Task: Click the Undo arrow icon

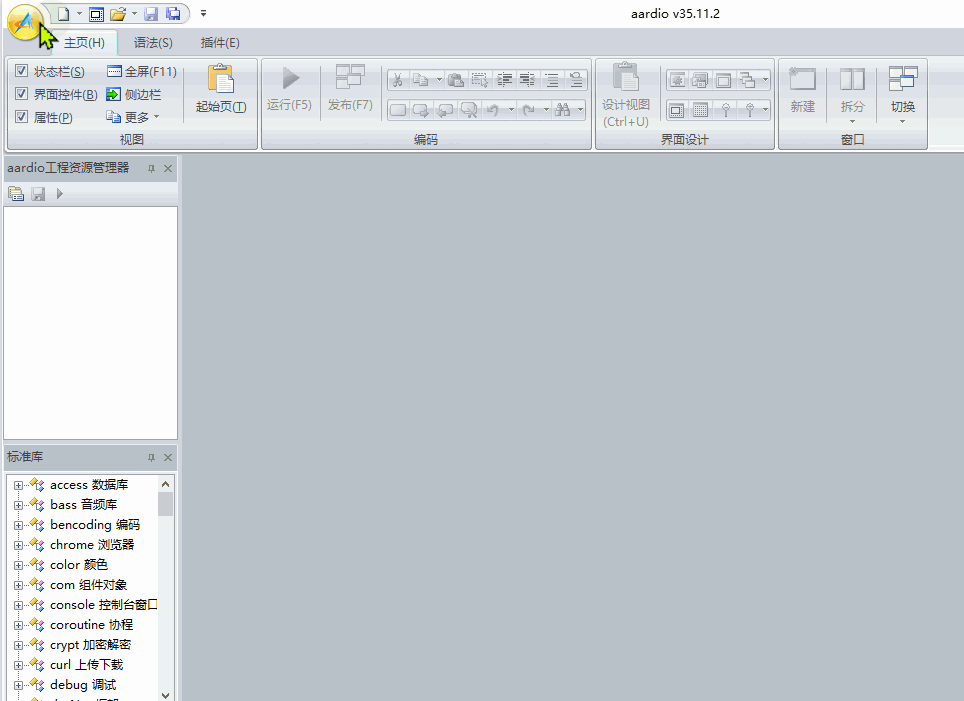Action: point(494,110)
